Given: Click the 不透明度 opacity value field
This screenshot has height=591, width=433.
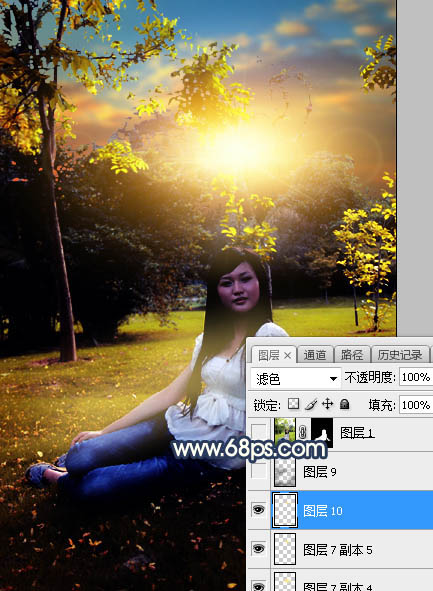Looking at the screenshot, I should (416, 377).
